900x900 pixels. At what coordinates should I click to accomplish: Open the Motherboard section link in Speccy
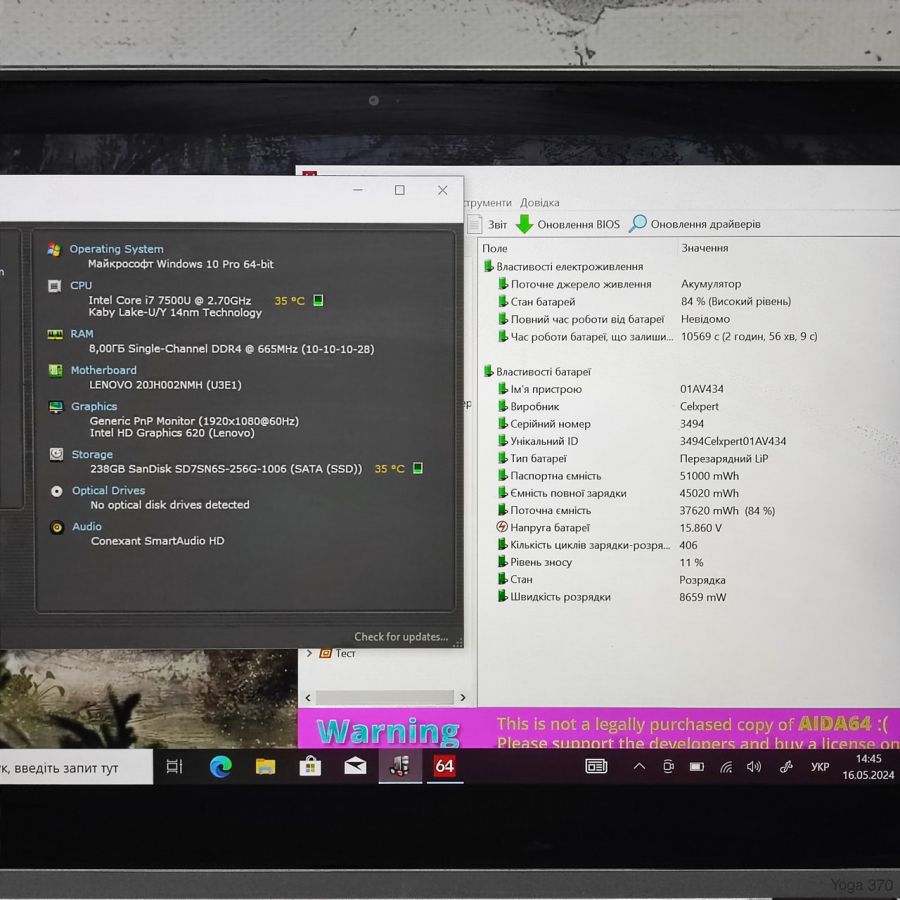104,370
